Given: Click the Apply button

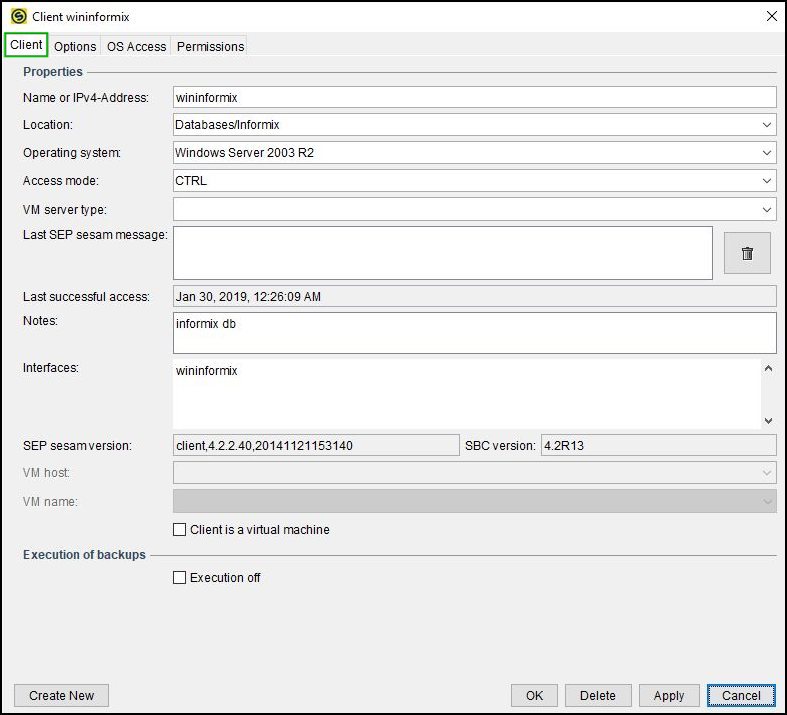Looking at the screenshot, I should click(669, 695).
